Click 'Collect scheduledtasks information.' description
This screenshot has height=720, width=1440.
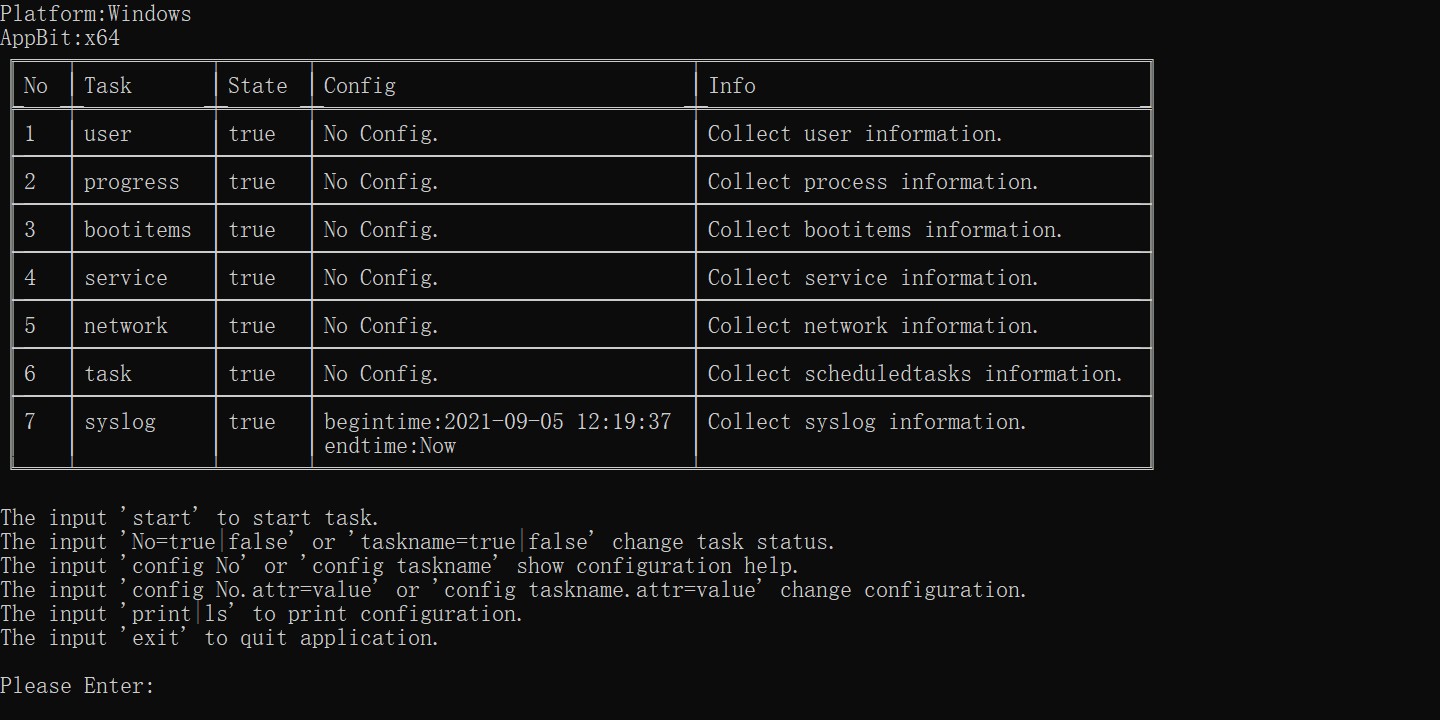click(x=915, y=374)
